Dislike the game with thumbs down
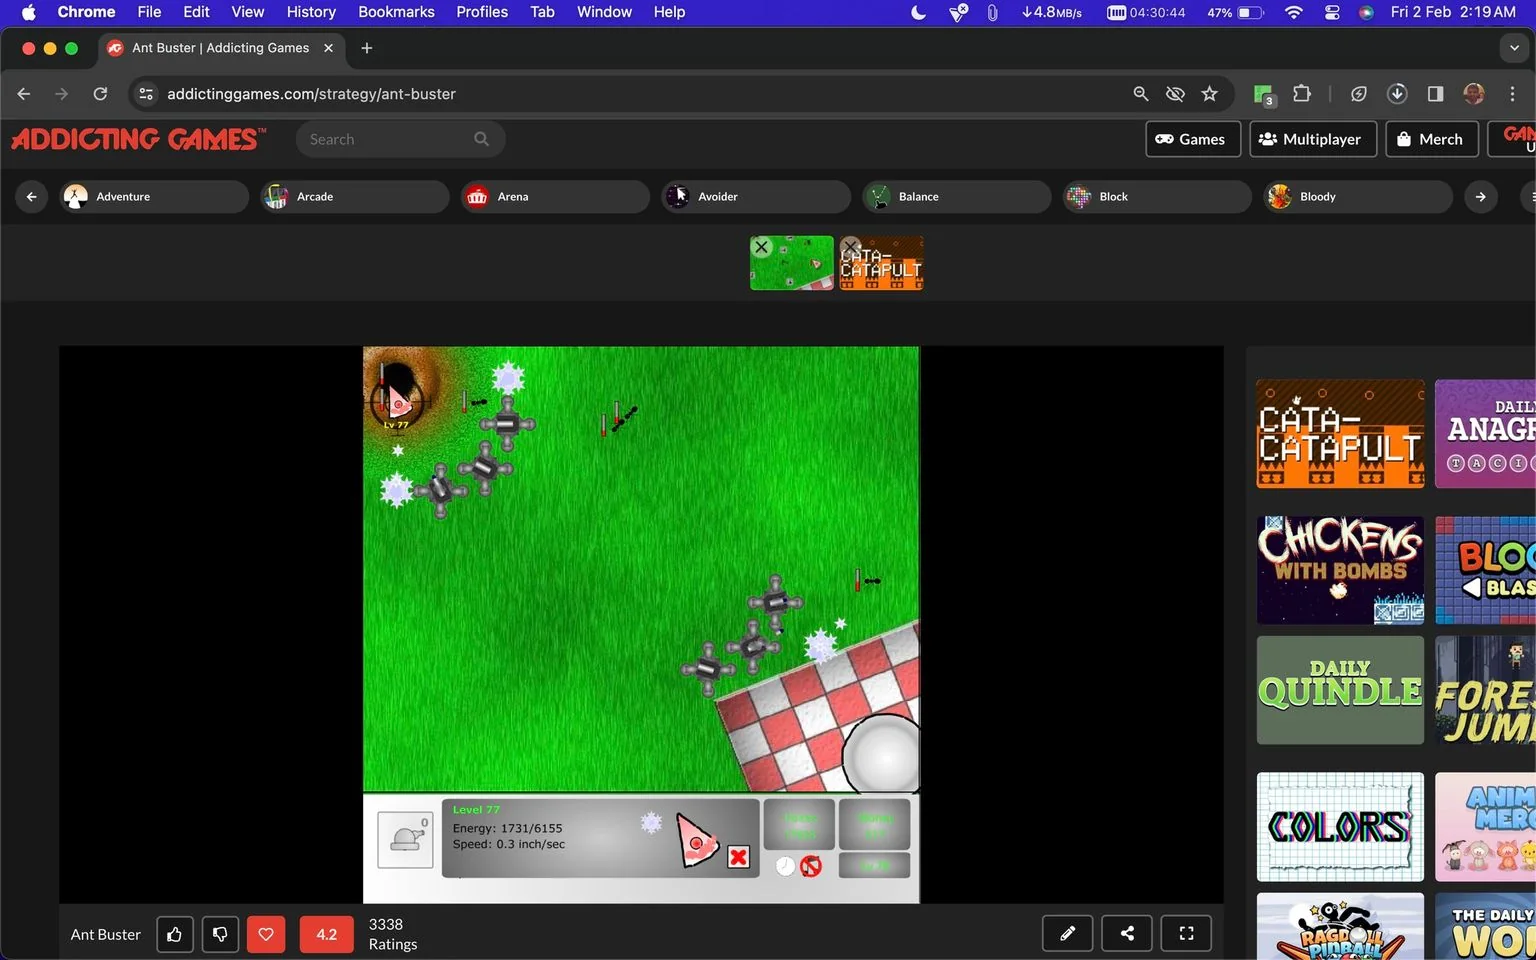This screenshot has width=1536, height=960. [220, 934]
